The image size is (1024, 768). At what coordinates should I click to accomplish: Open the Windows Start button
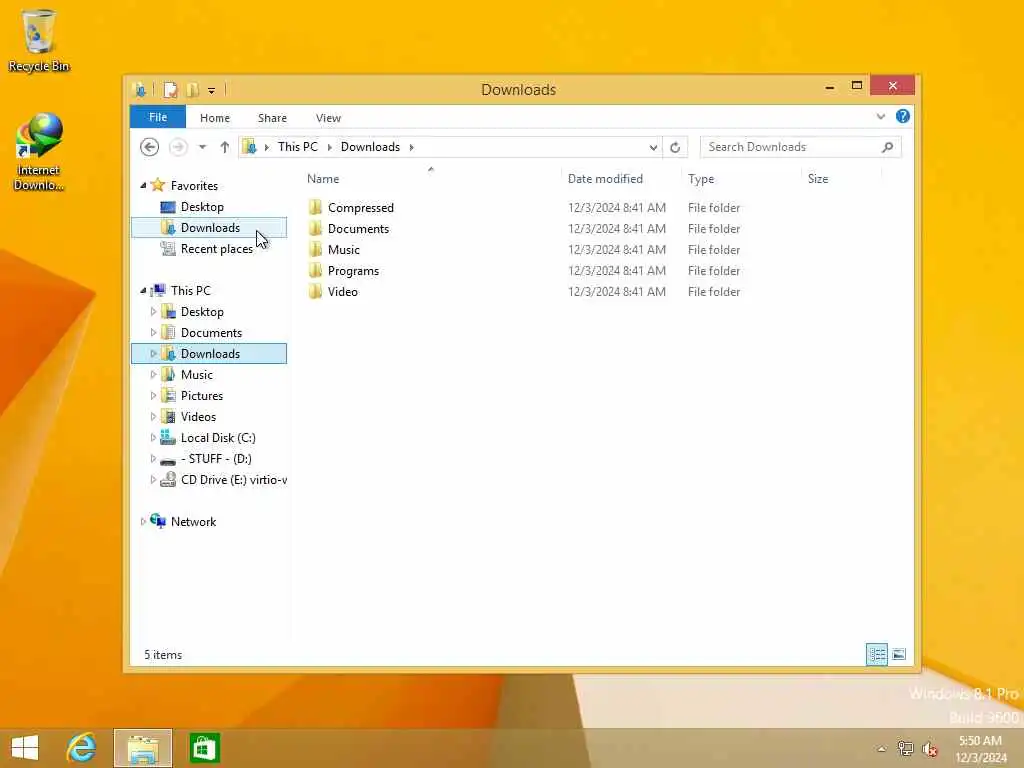25,748
